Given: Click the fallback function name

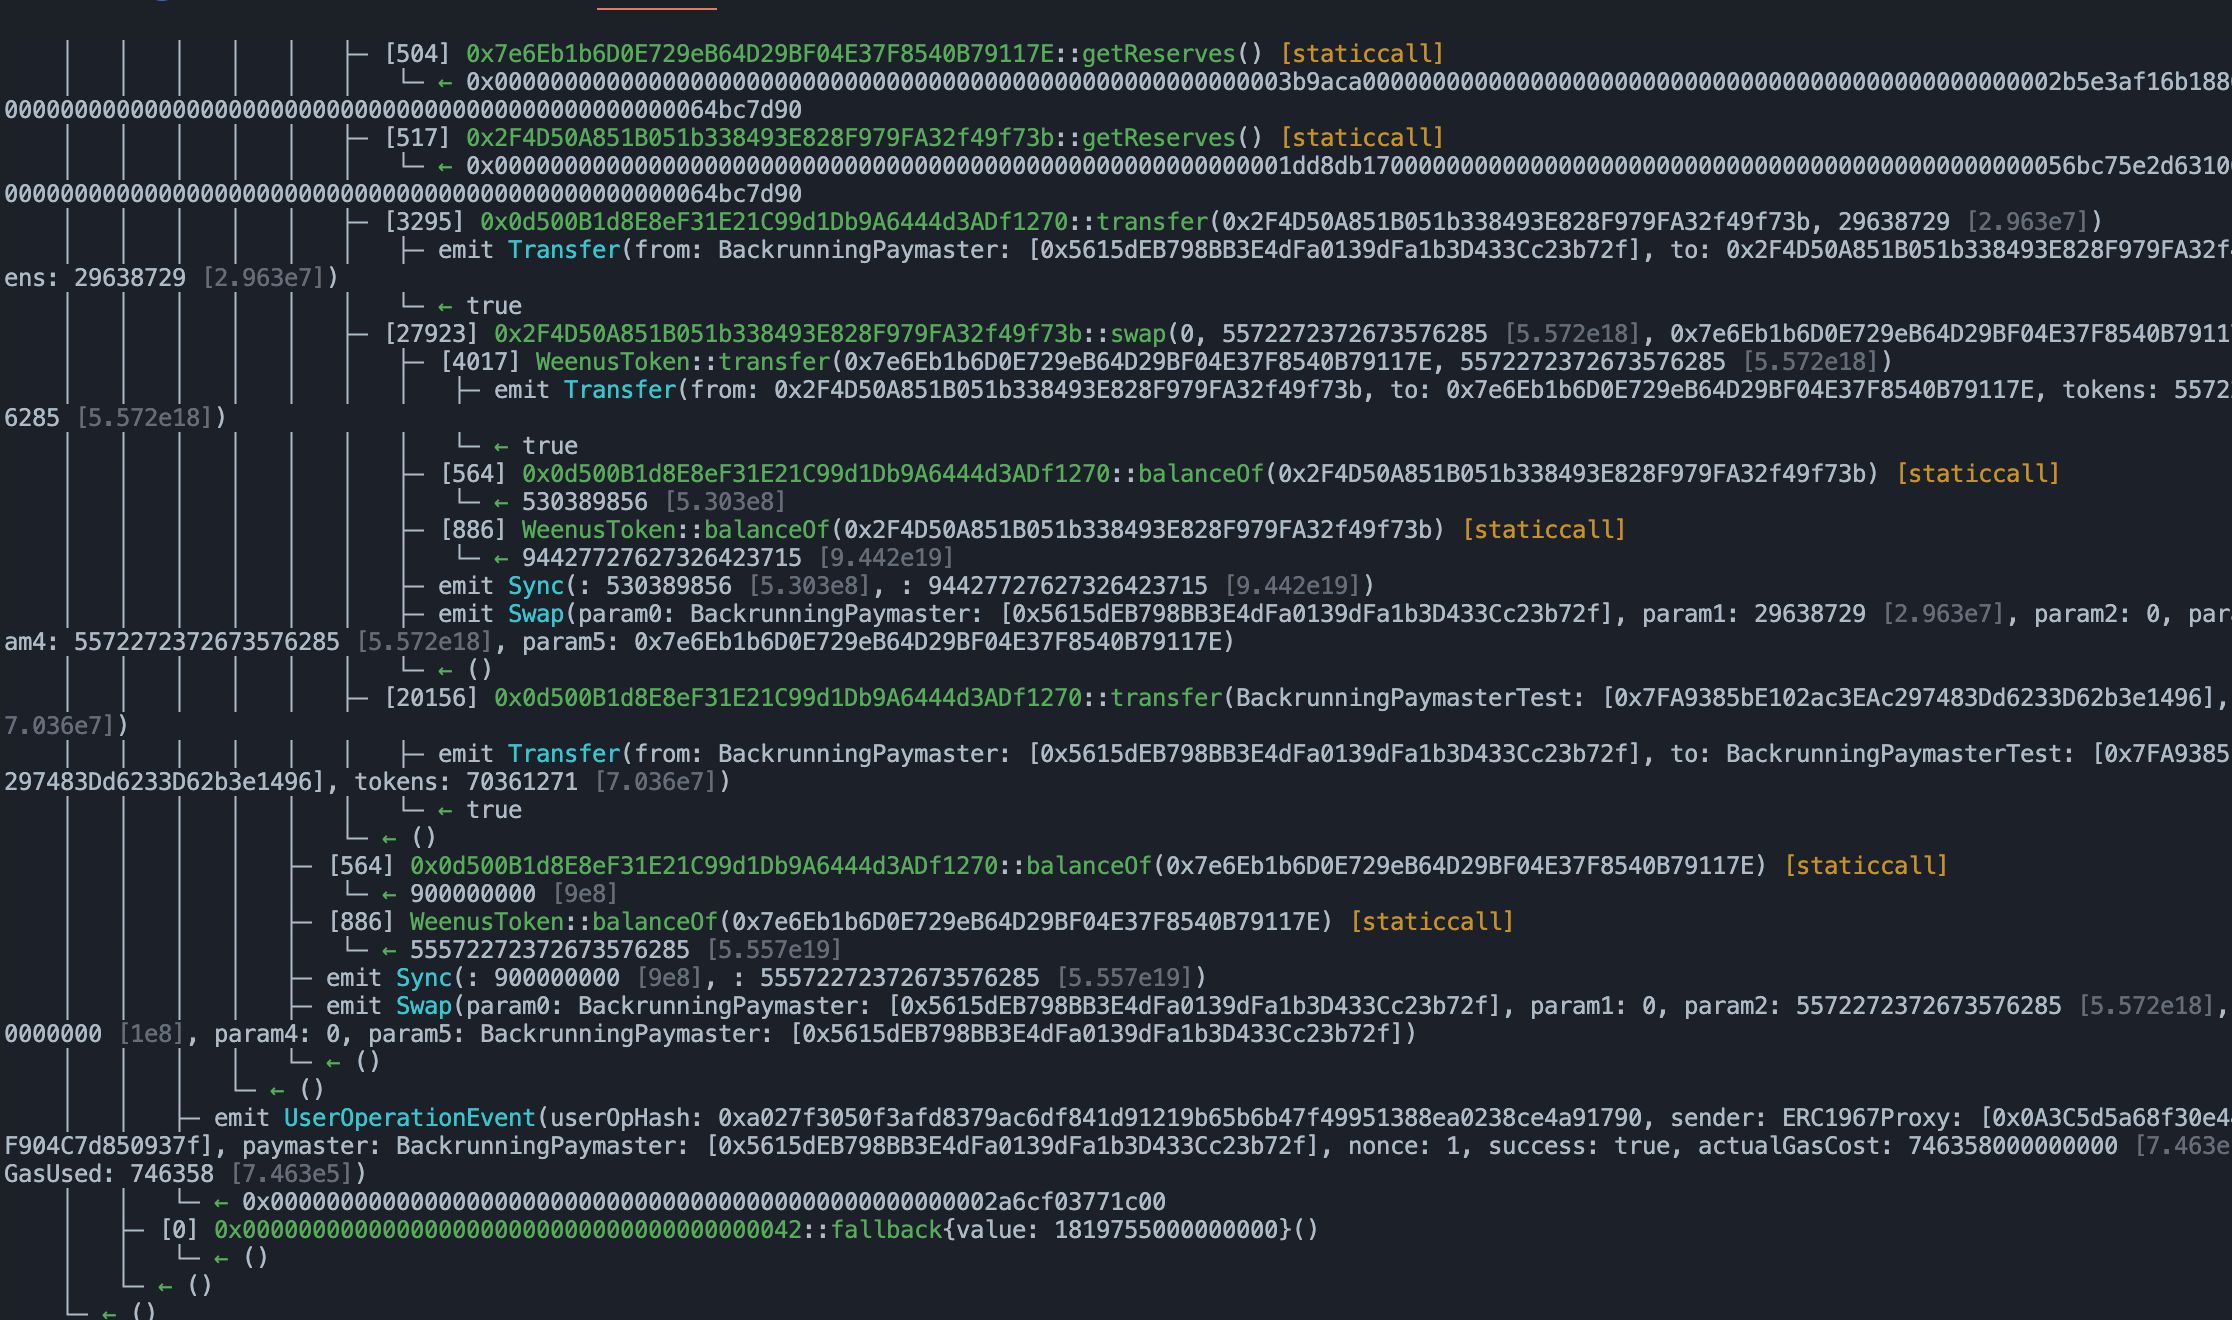Looking at the screenshot, I should 886,1229.
